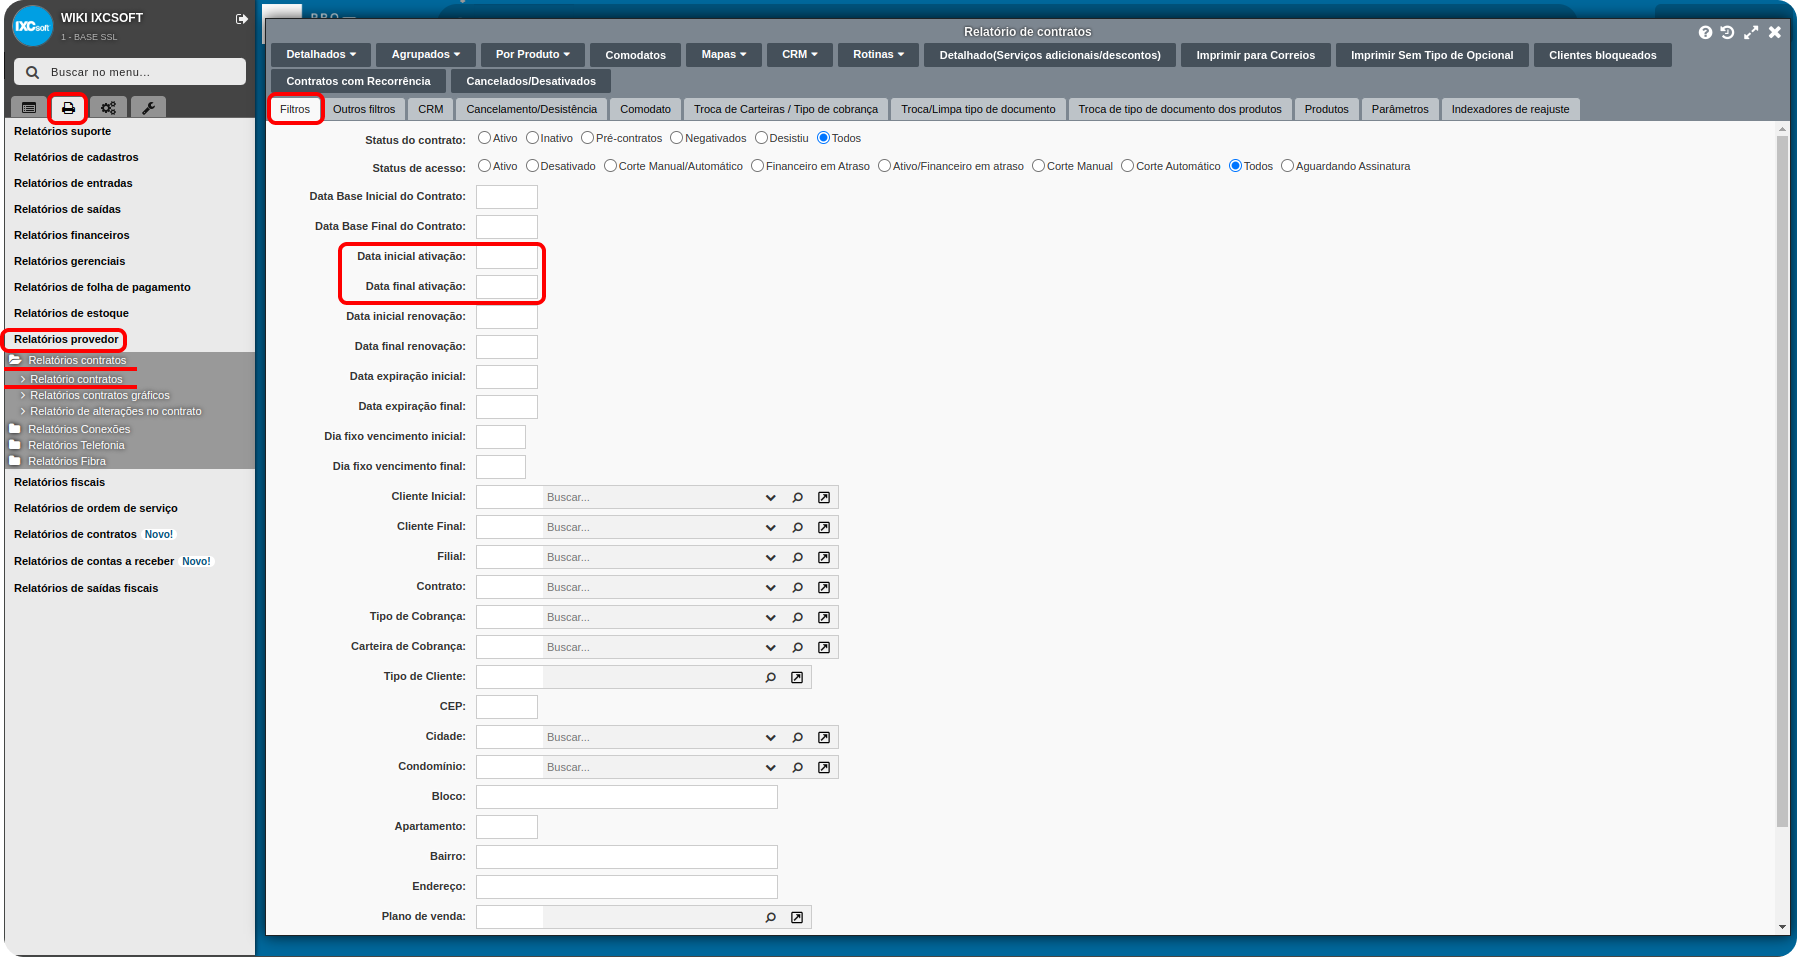
Task: Click the help question mark icon
Action: click(1705, 32)
